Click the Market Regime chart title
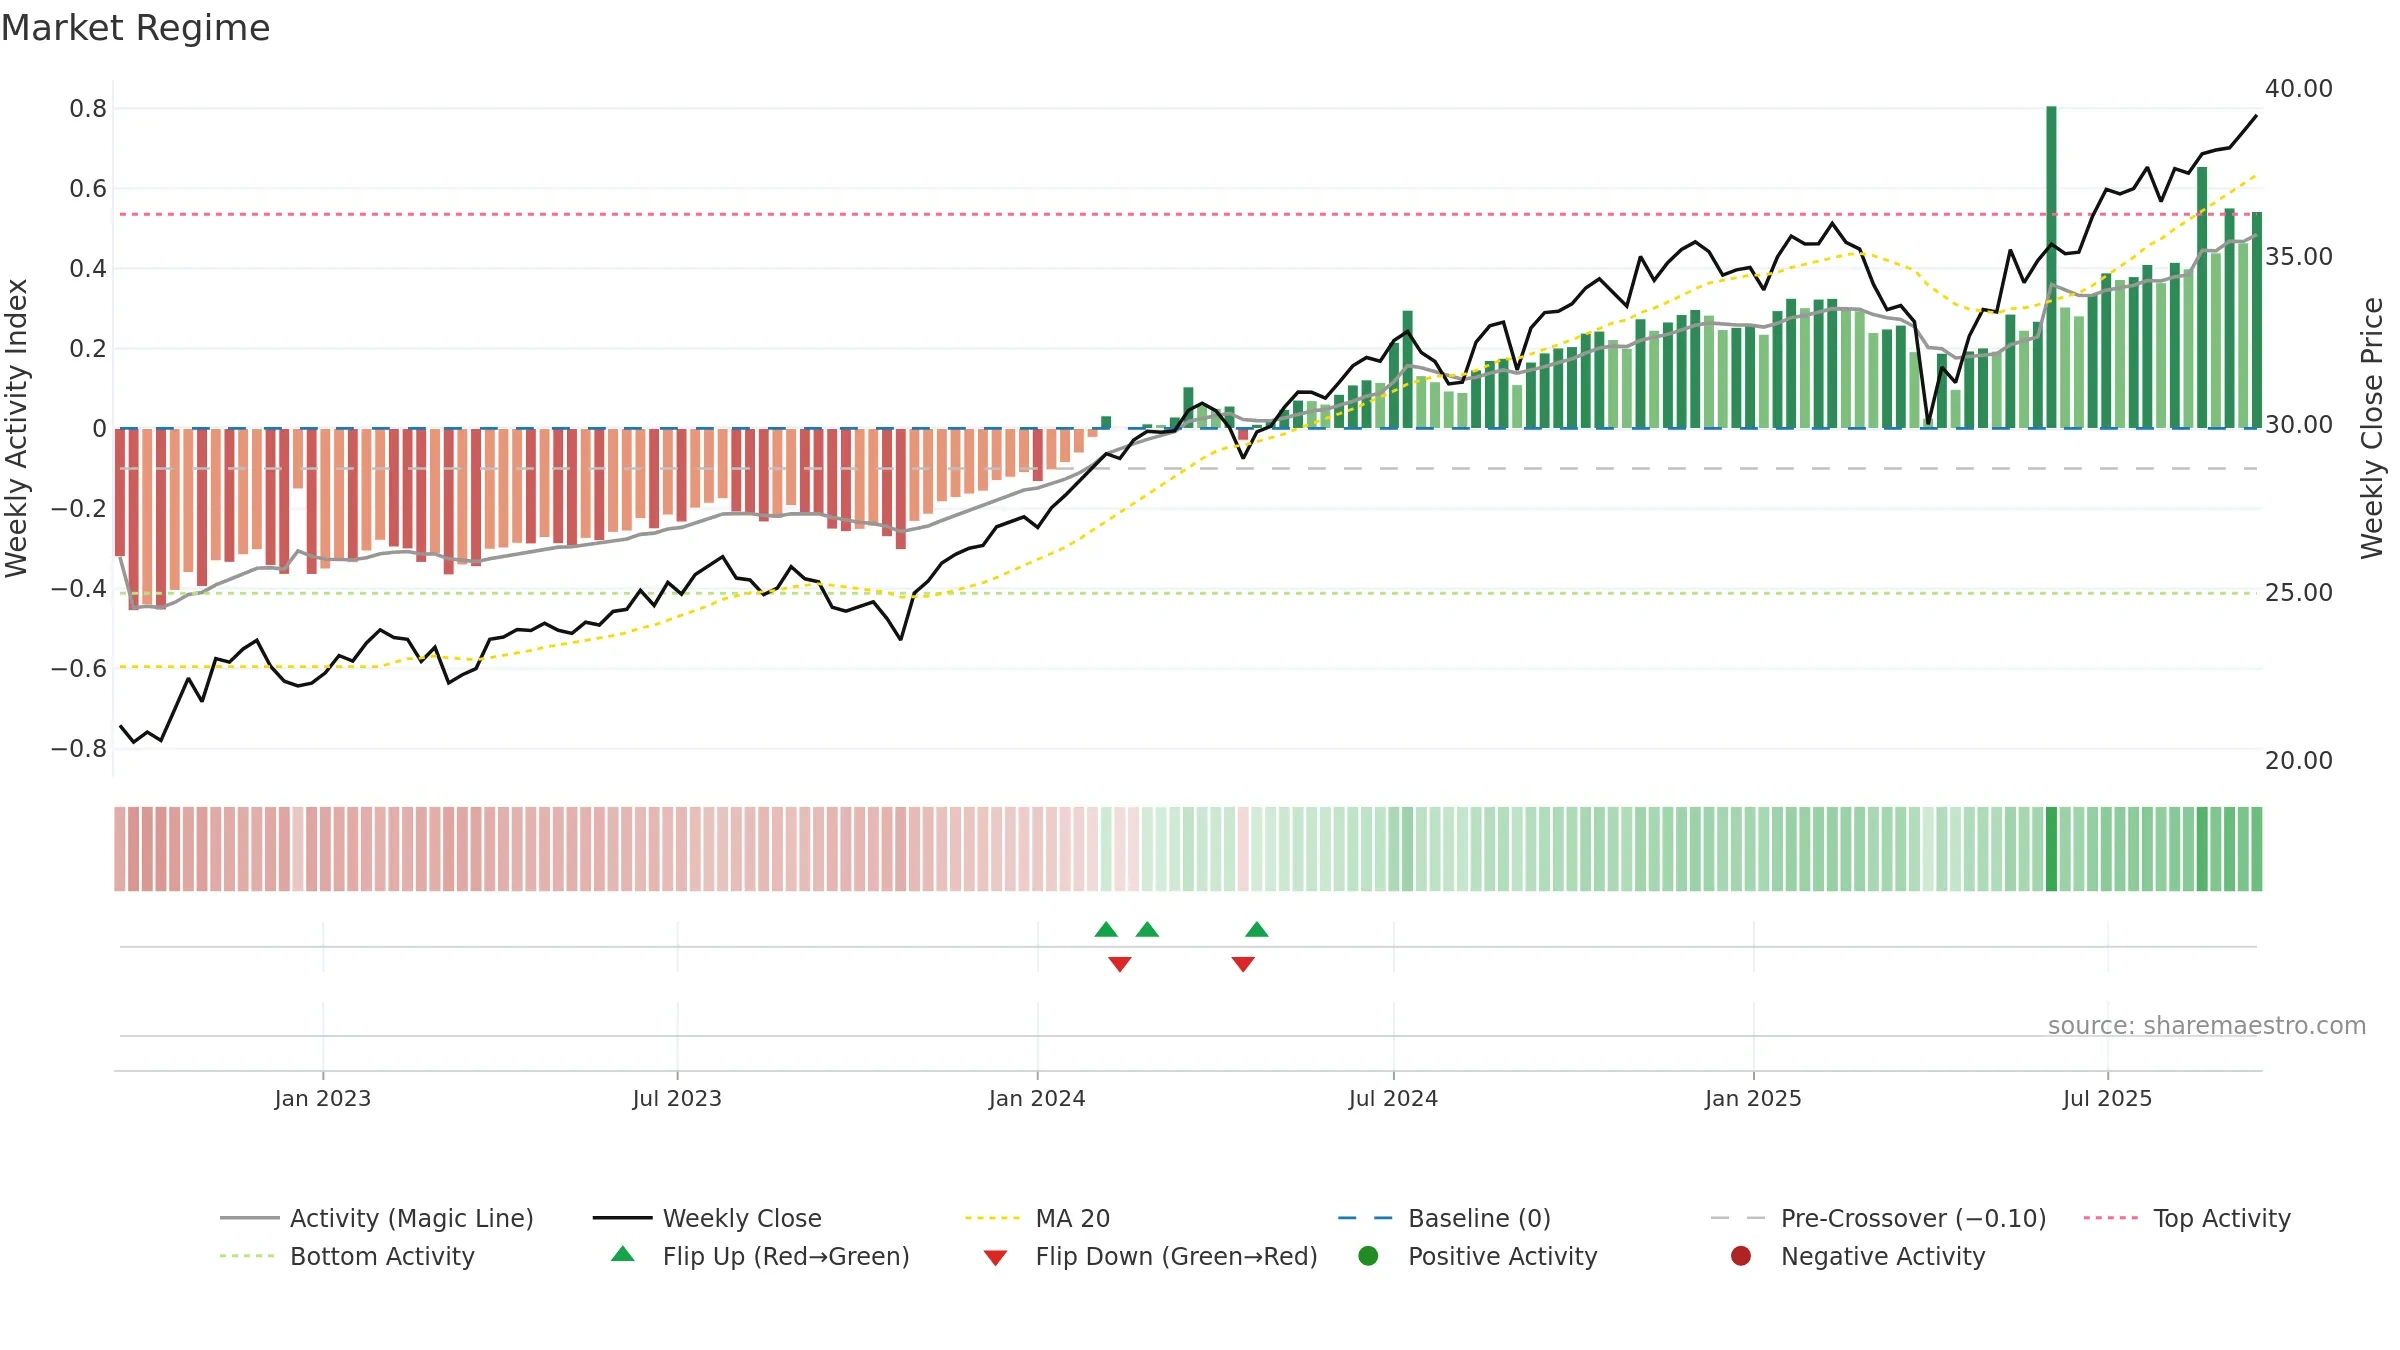This screenshot has height=1350, width=2400. point(135,28)
